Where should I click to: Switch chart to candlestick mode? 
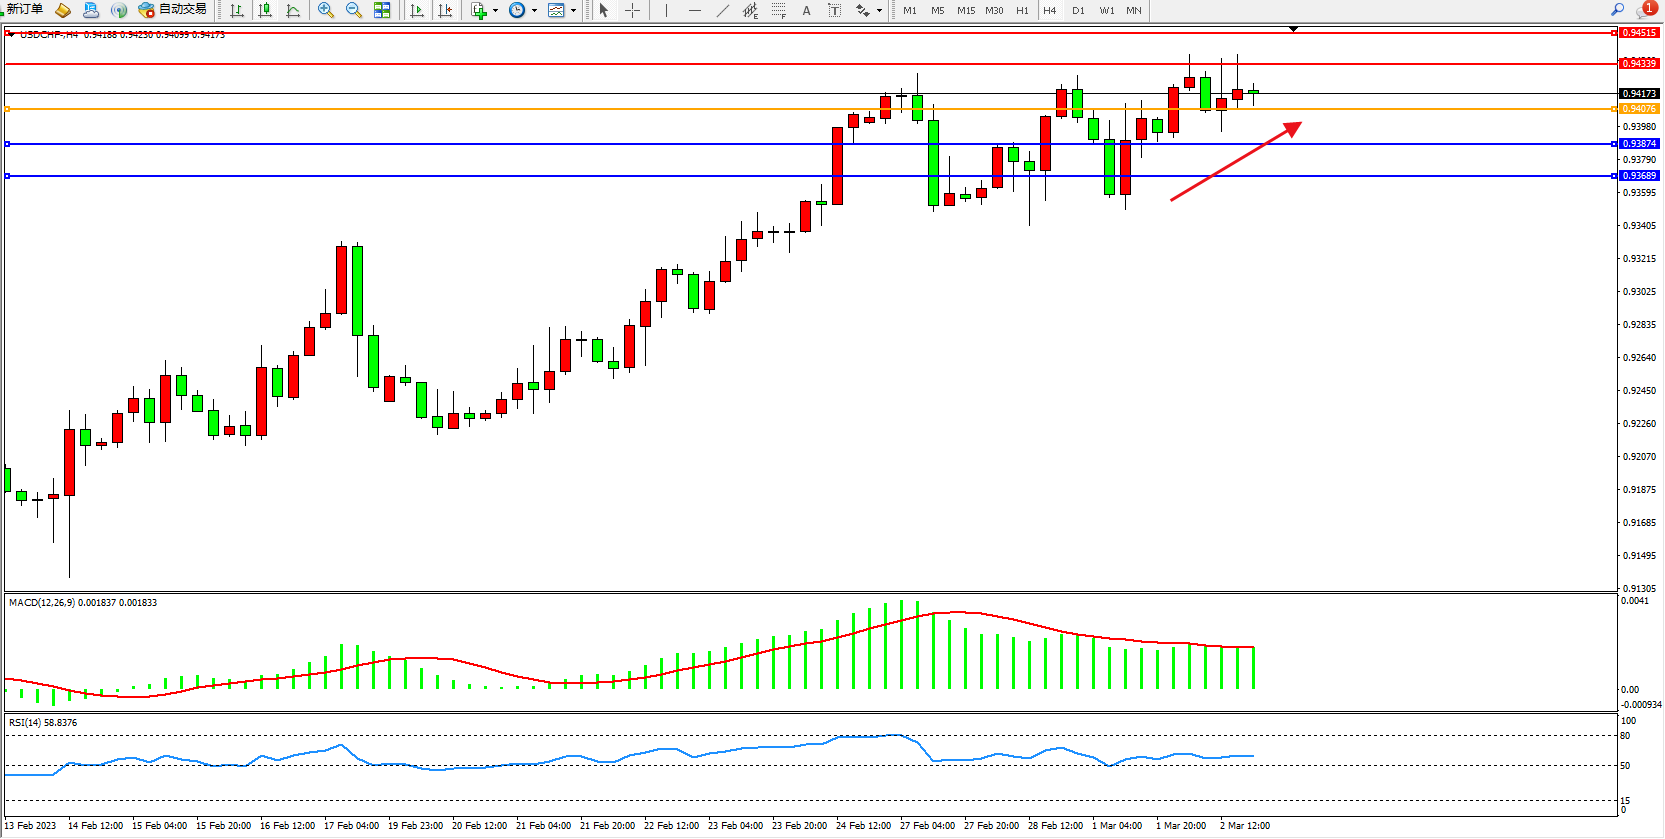[x=265, y=10]
